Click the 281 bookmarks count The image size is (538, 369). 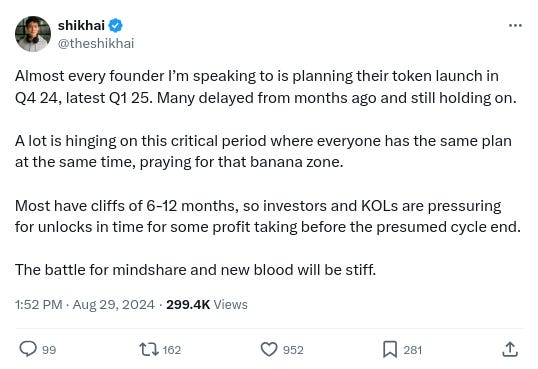[x=412, y=350]
